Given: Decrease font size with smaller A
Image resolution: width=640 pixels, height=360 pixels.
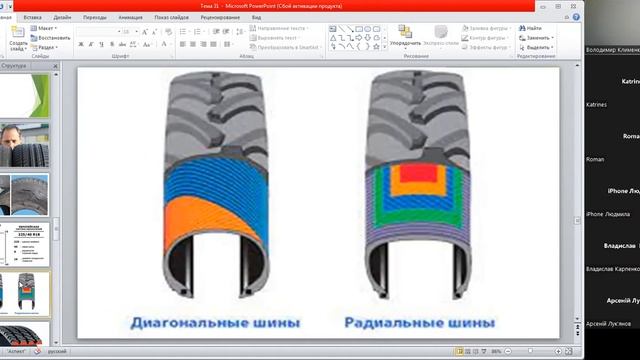Looking at the screenshot, I should click(154, 32).
